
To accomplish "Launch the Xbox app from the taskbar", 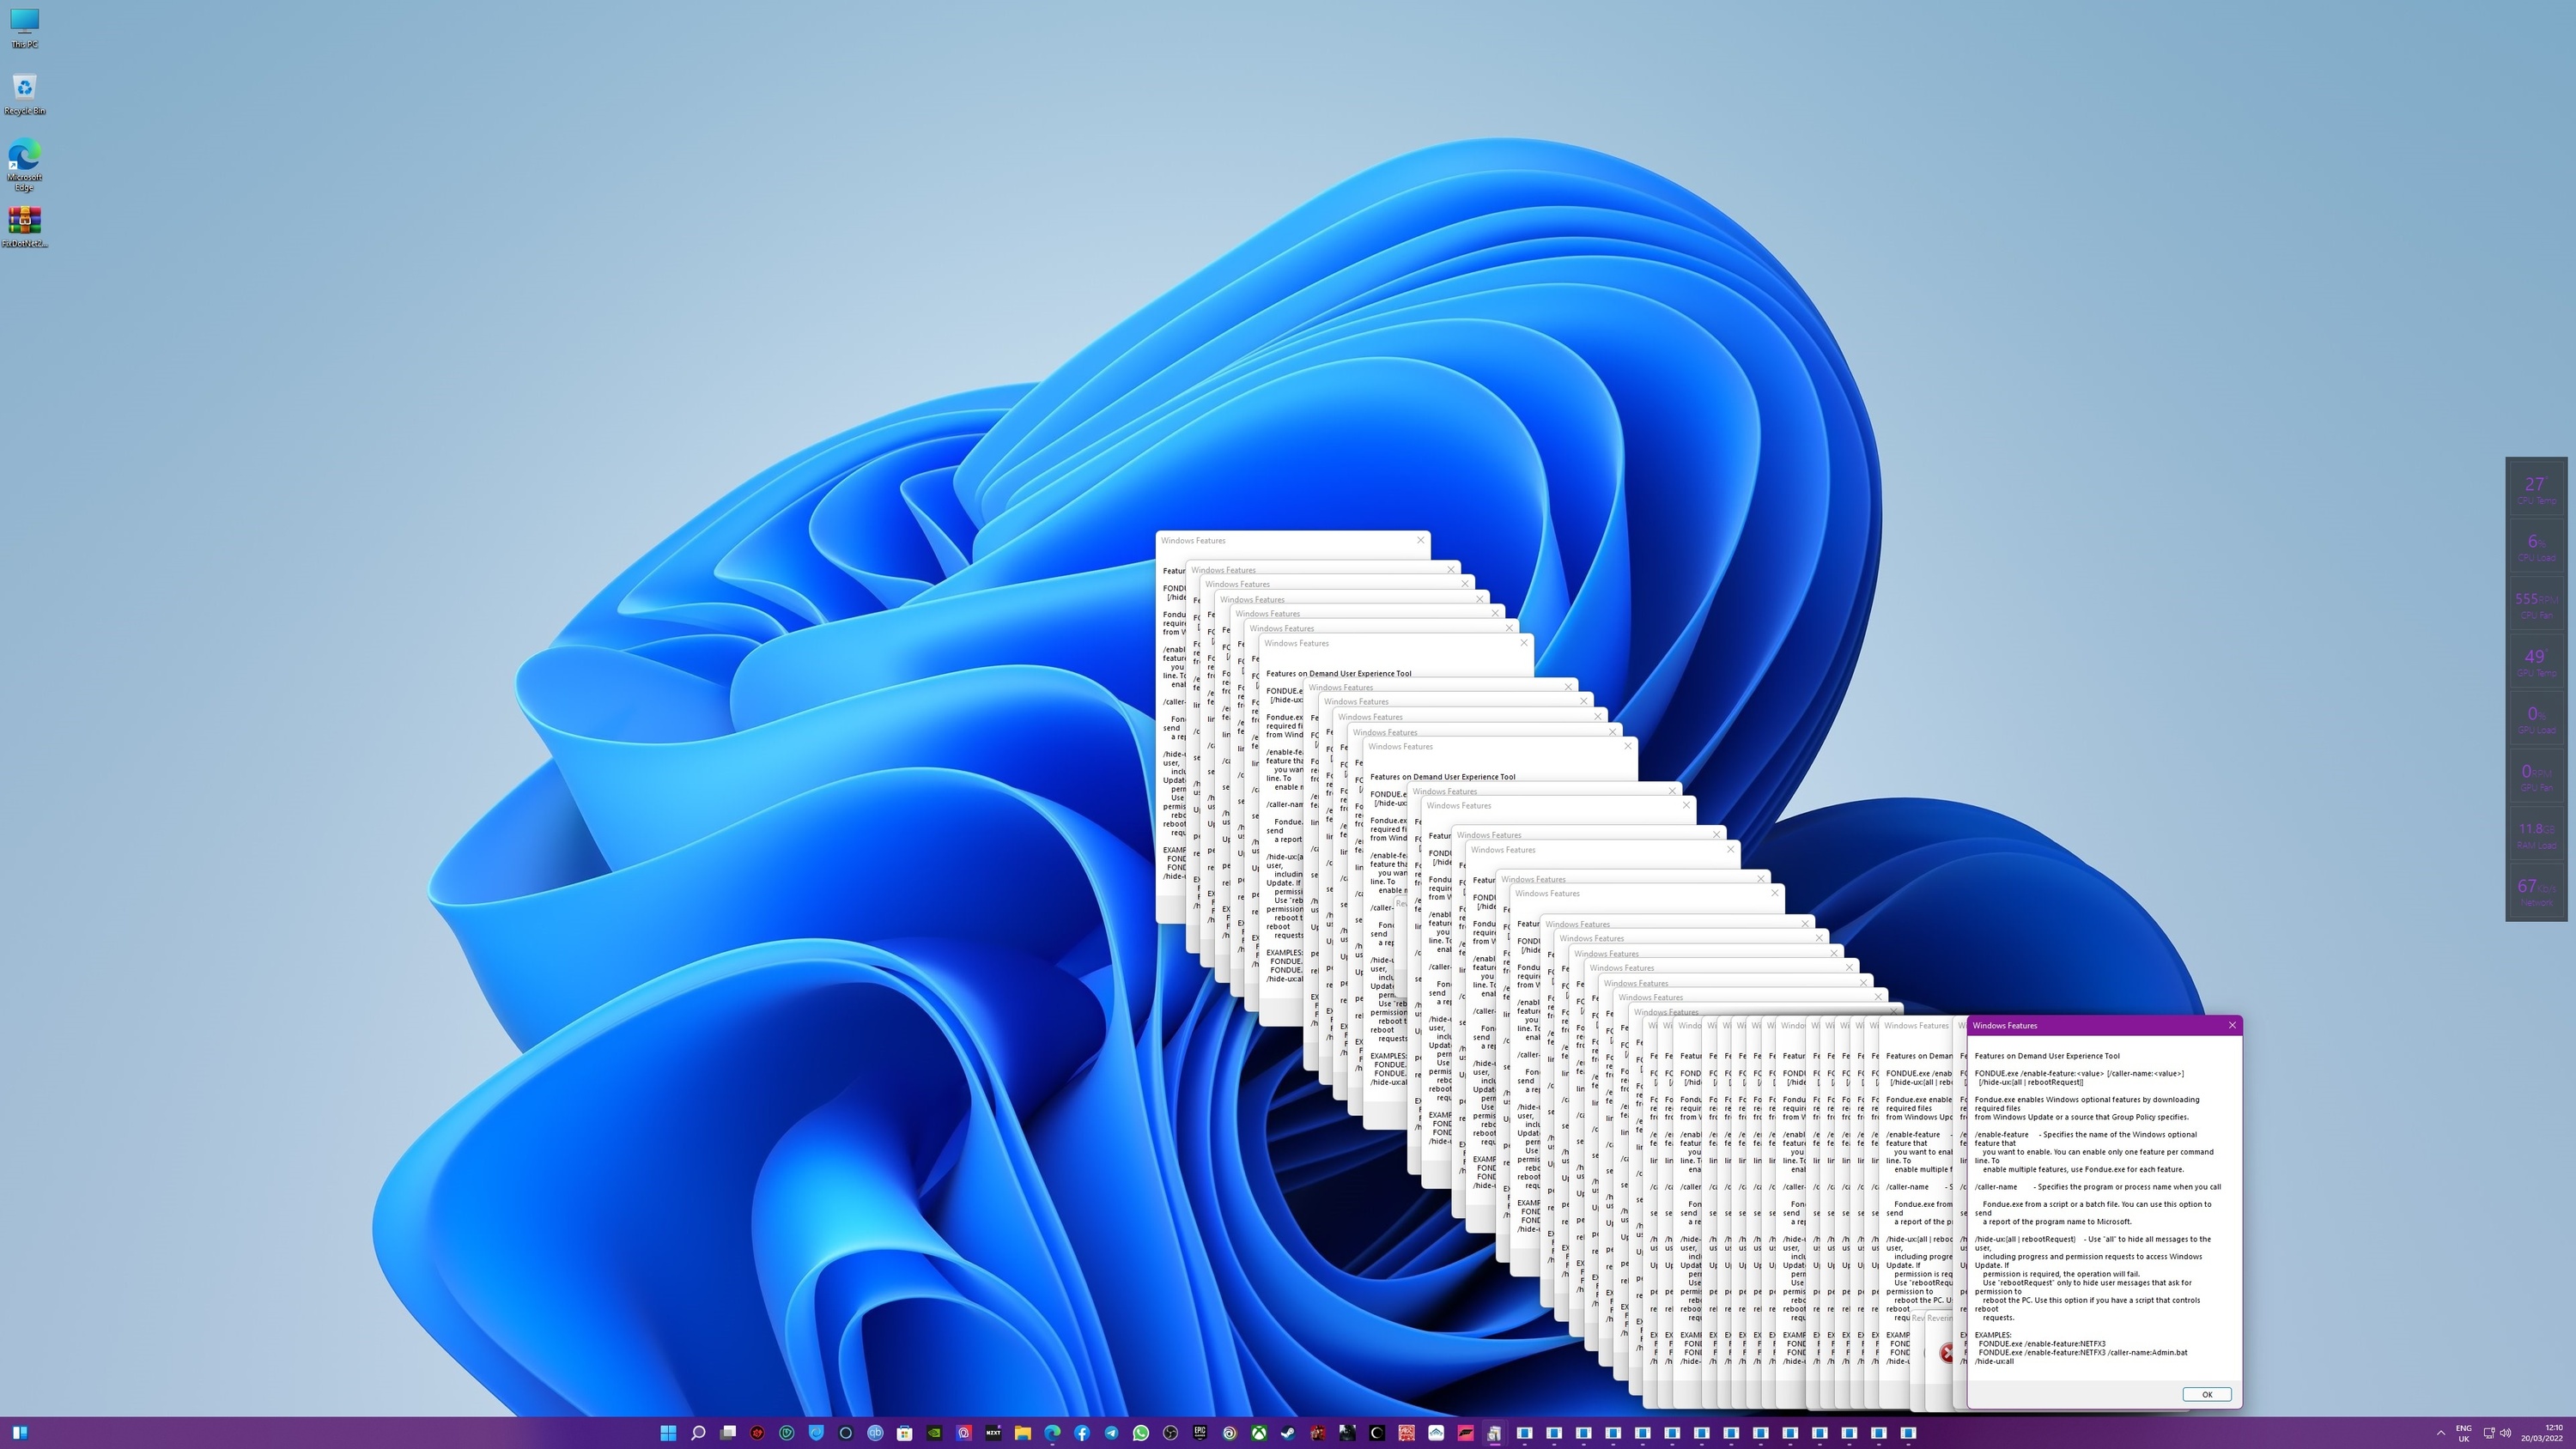I will (x=1259, y=1433).
